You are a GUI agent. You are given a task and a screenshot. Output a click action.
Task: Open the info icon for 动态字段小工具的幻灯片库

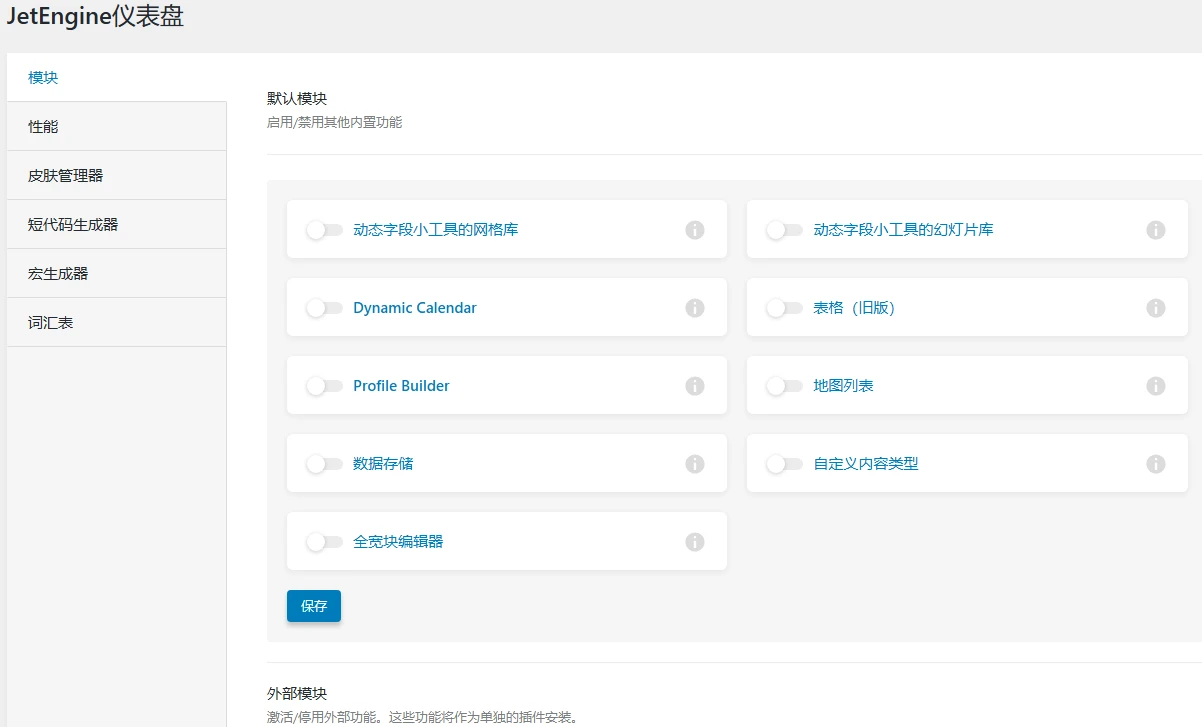[x=1156, y=229]
